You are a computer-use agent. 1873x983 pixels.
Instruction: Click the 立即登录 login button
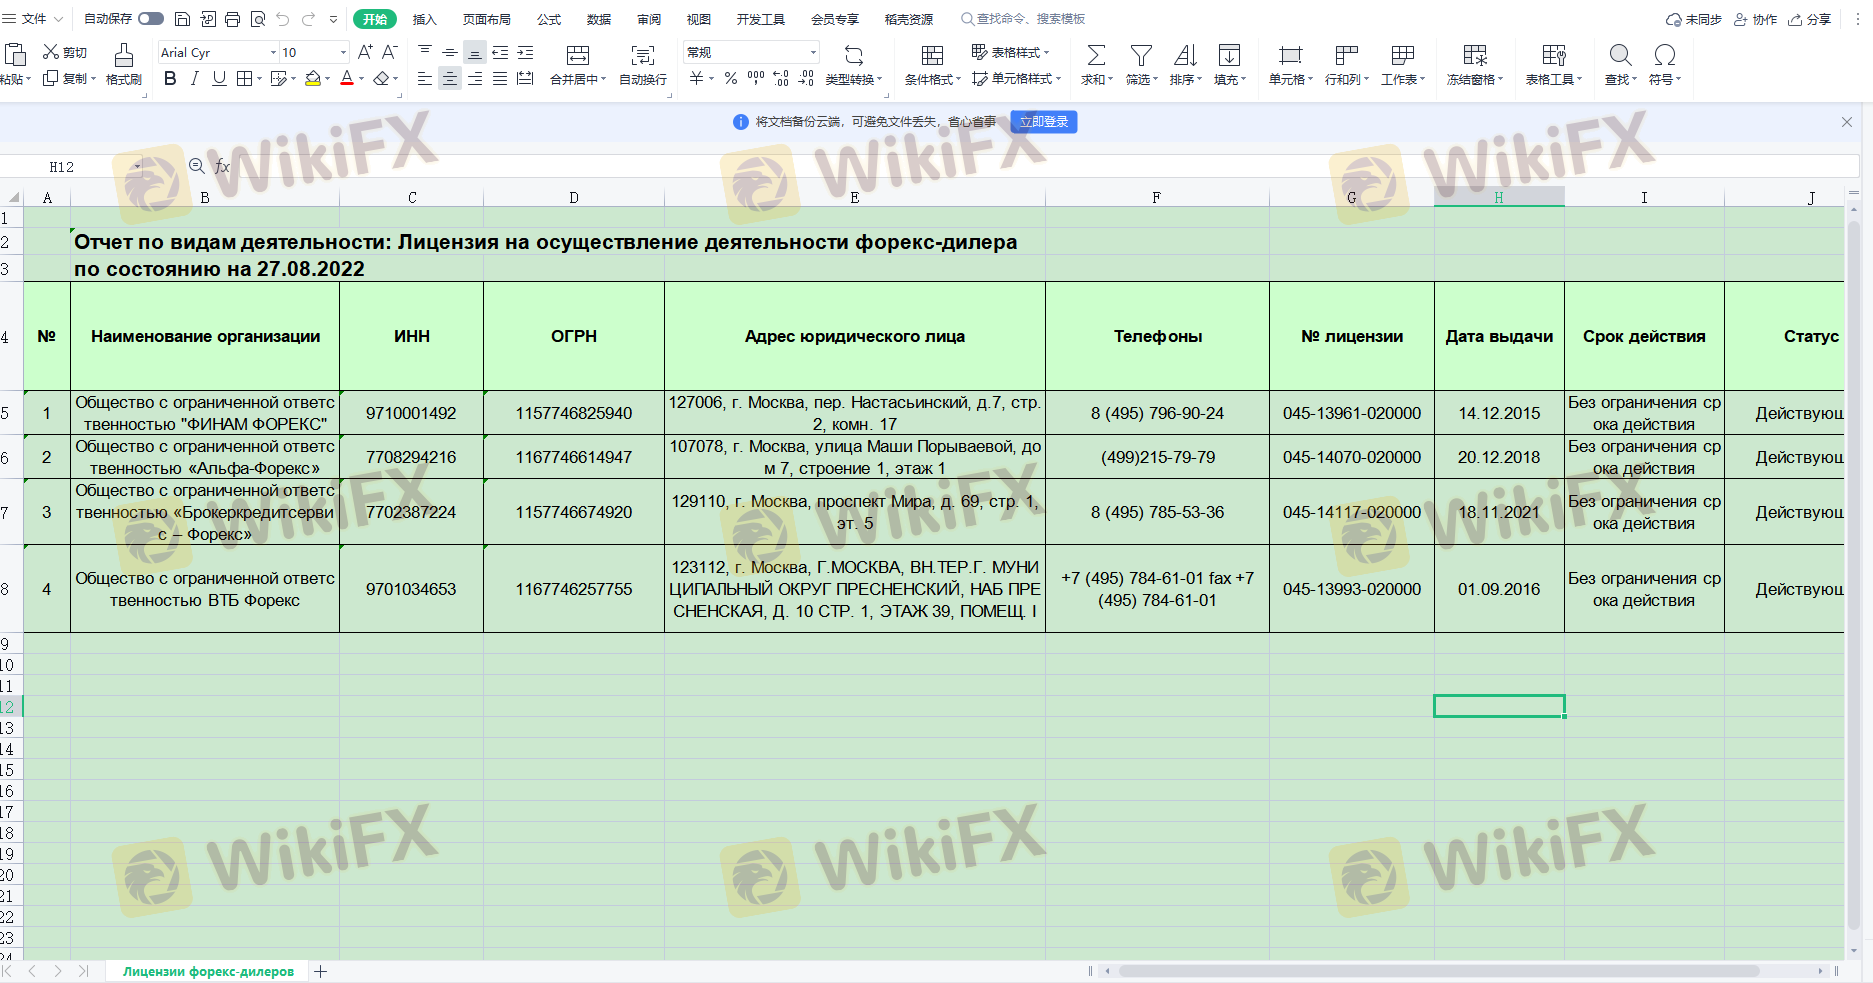click(x=1043, y=122)
